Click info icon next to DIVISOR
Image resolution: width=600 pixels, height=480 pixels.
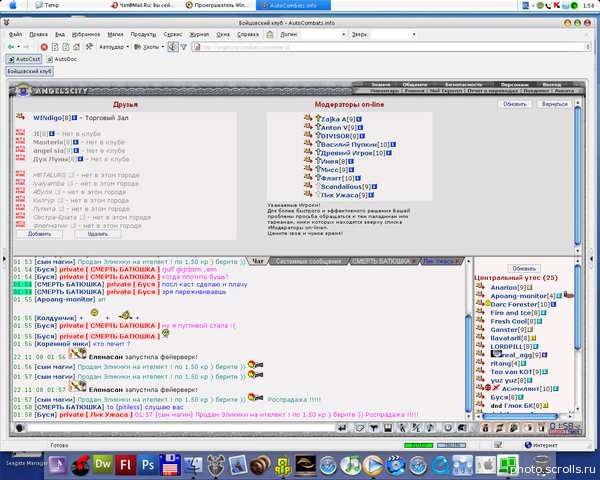[362, 136]
